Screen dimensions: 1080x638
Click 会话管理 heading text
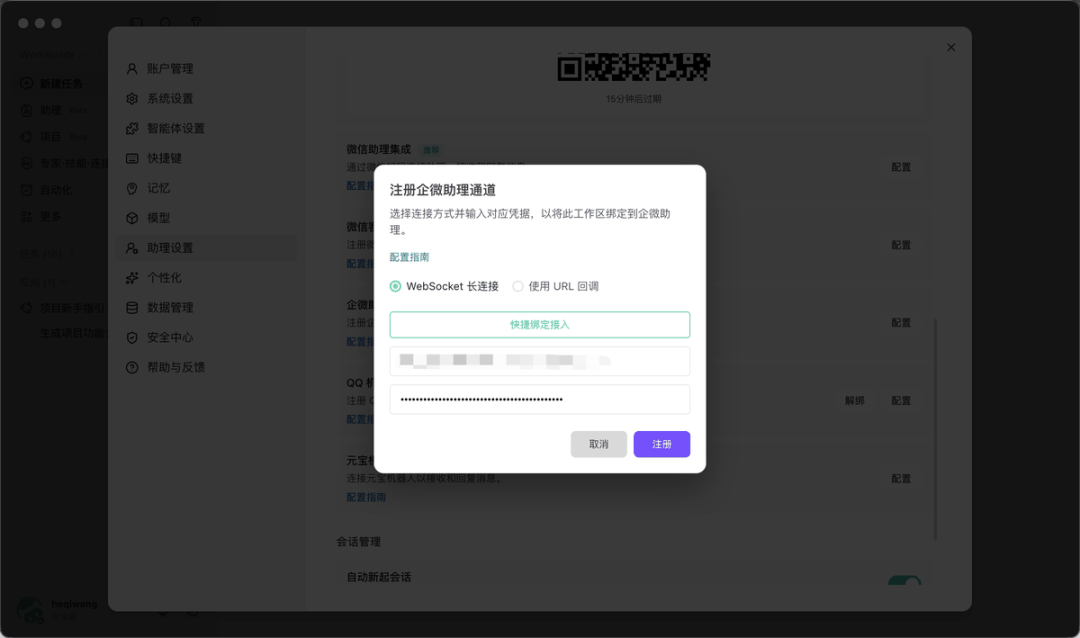coord(358,542)
